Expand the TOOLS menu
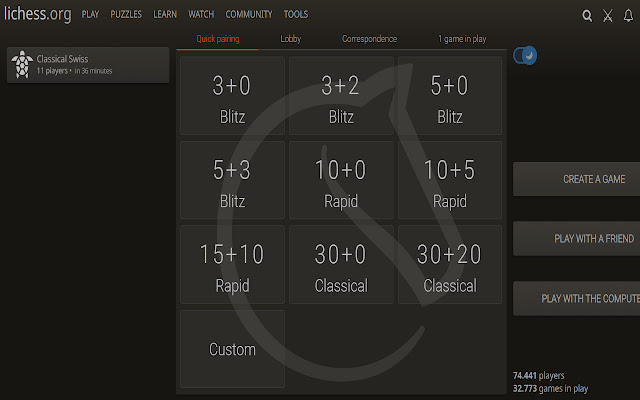The image size is (640, 400). [296, 15]
